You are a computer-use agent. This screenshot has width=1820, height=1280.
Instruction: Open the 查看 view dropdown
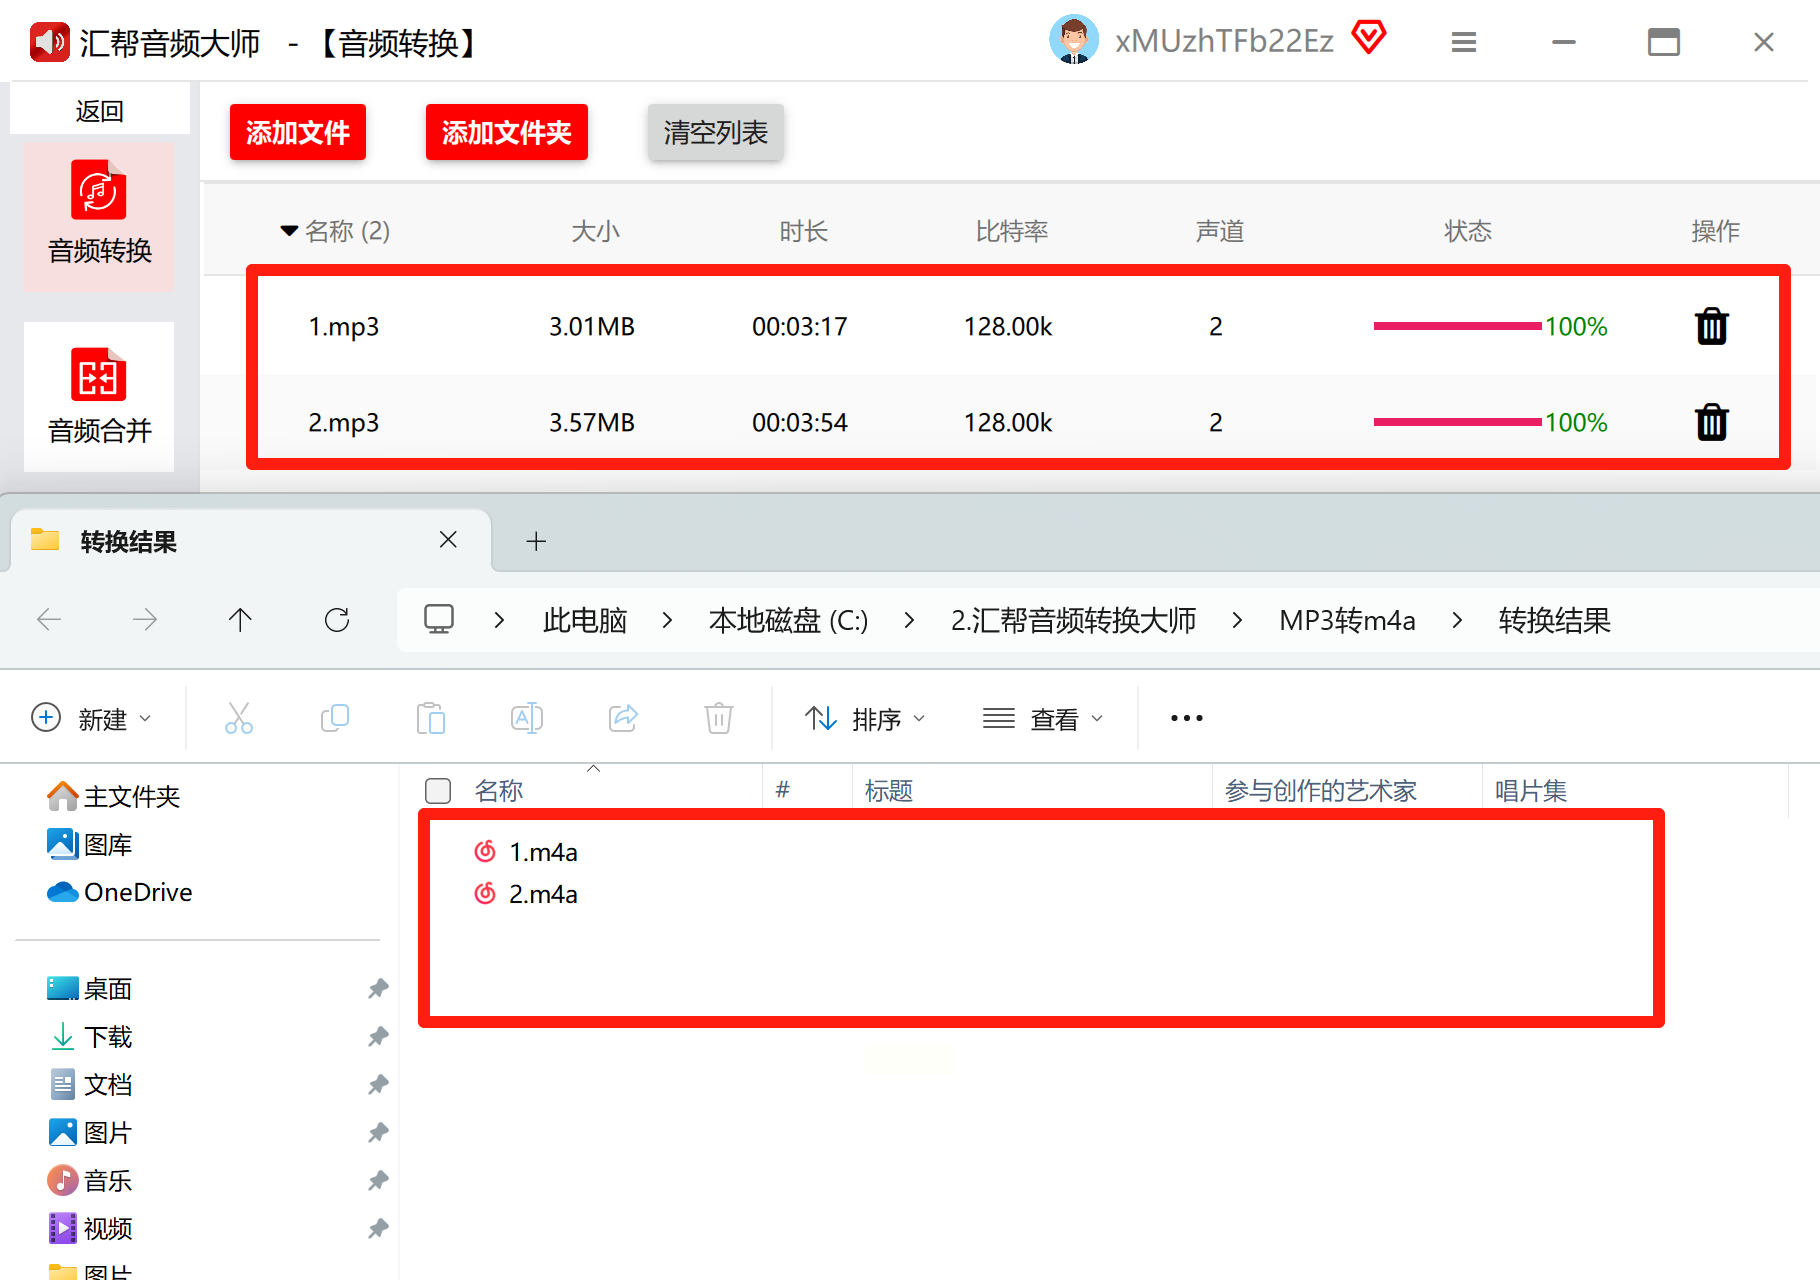[x=1043, y=718]
